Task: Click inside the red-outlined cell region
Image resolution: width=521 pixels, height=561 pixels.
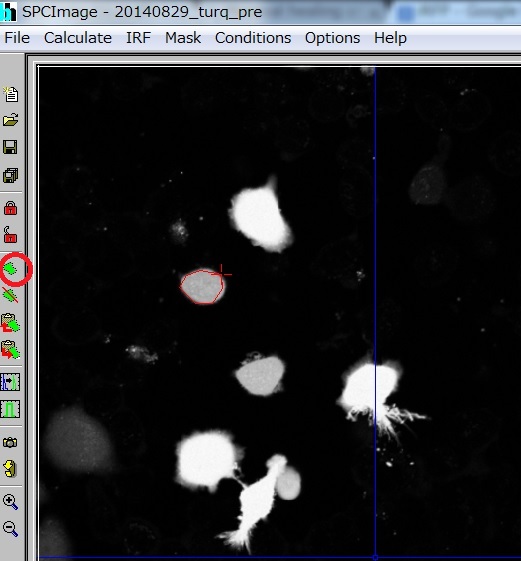Action: point(203,287)
